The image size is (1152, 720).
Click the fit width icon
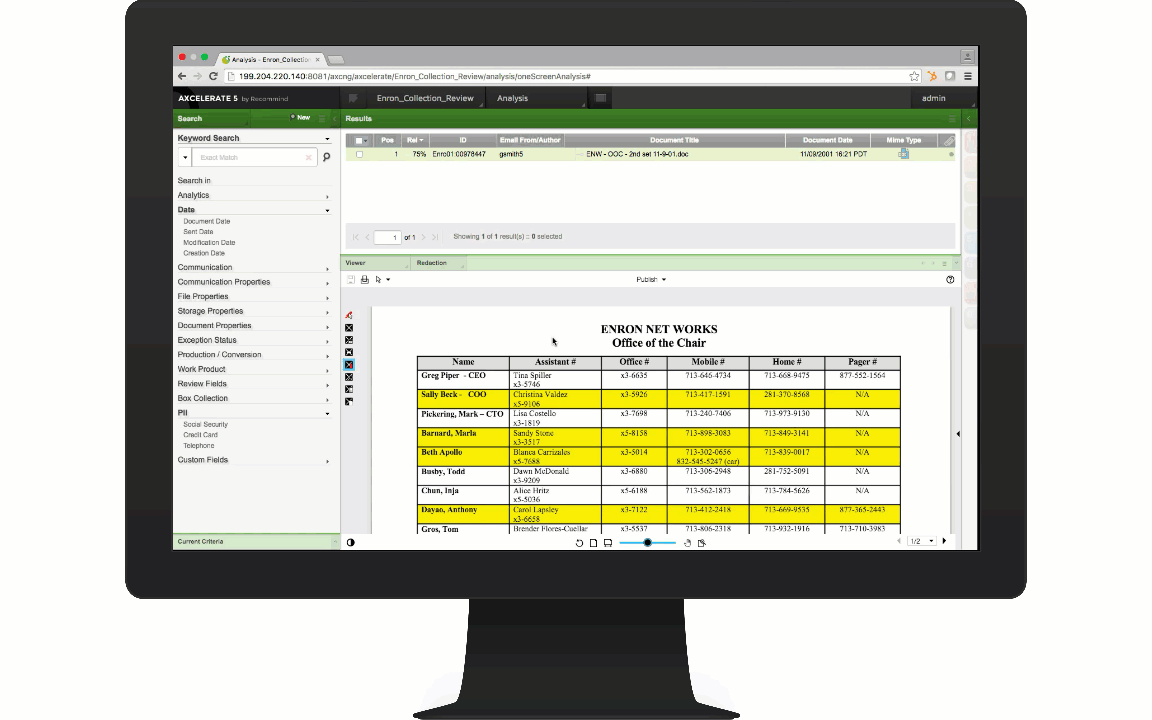608,543
